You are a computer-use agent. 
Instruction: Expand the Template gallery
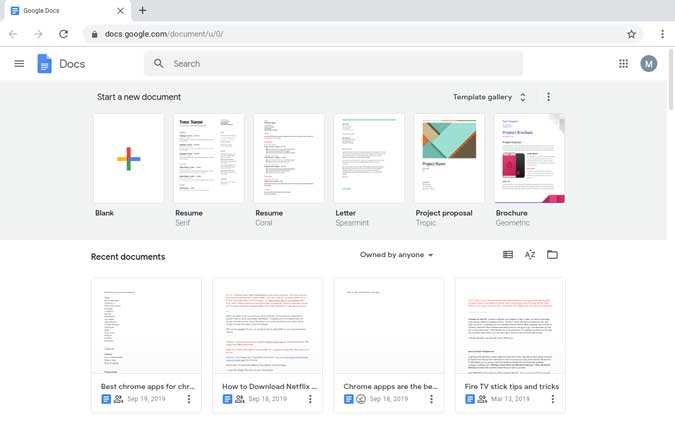click(489, 97)
